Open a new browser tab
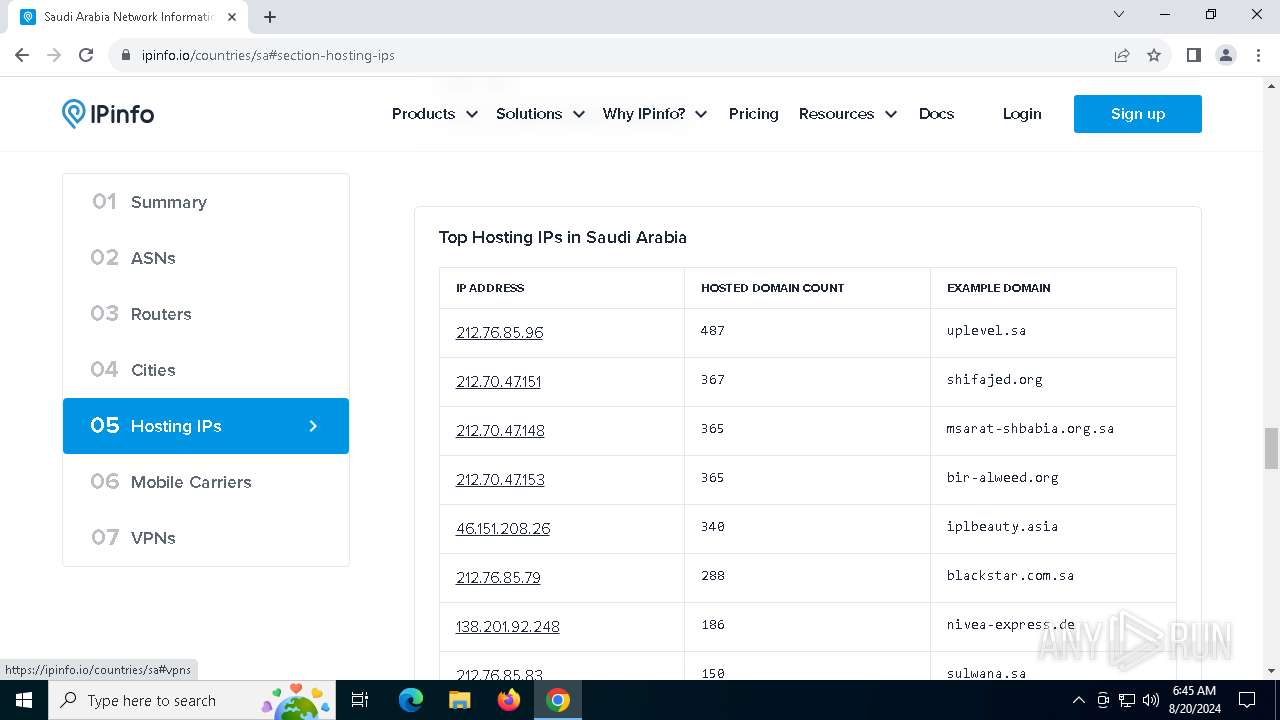1280x720 pixels. (270, 16)
